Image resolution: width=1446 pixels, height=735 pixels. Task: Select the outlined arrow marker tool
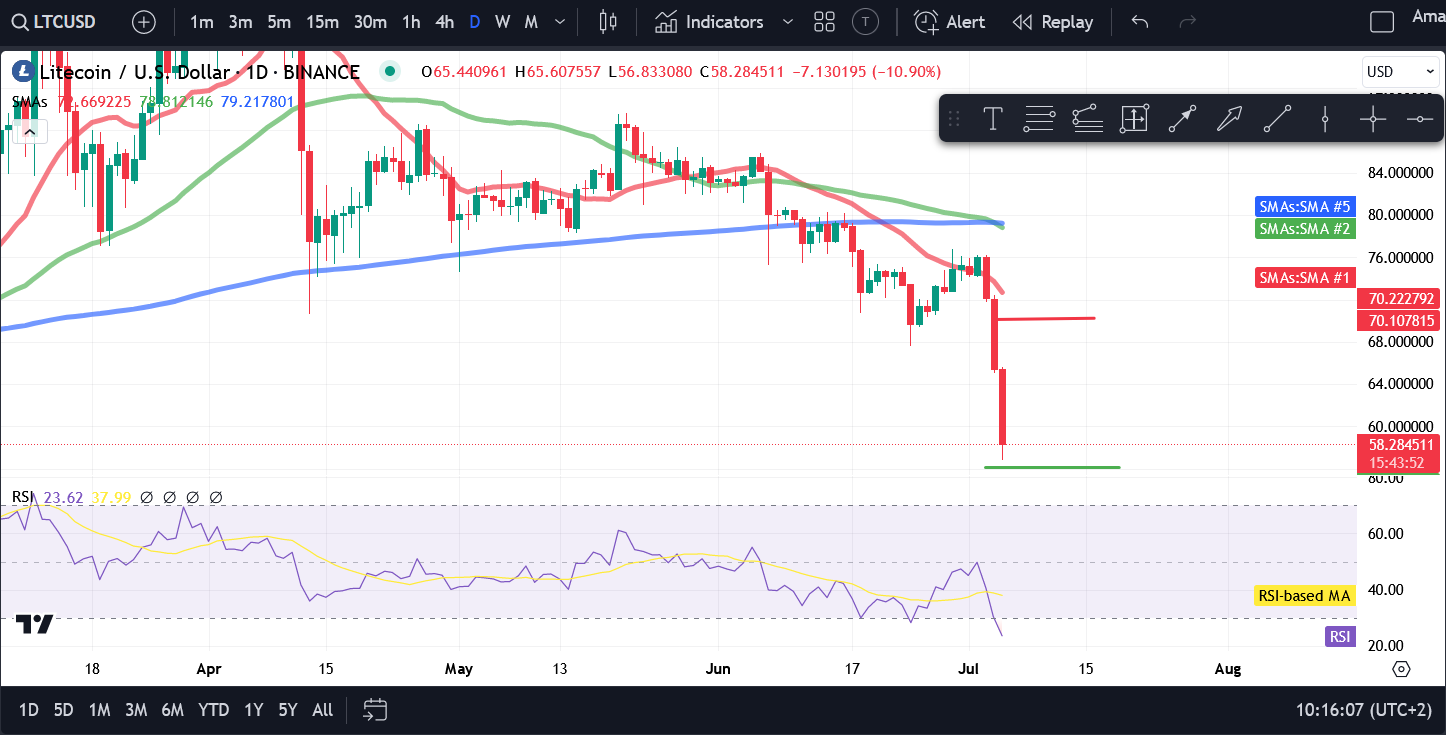pos(1229,119)
